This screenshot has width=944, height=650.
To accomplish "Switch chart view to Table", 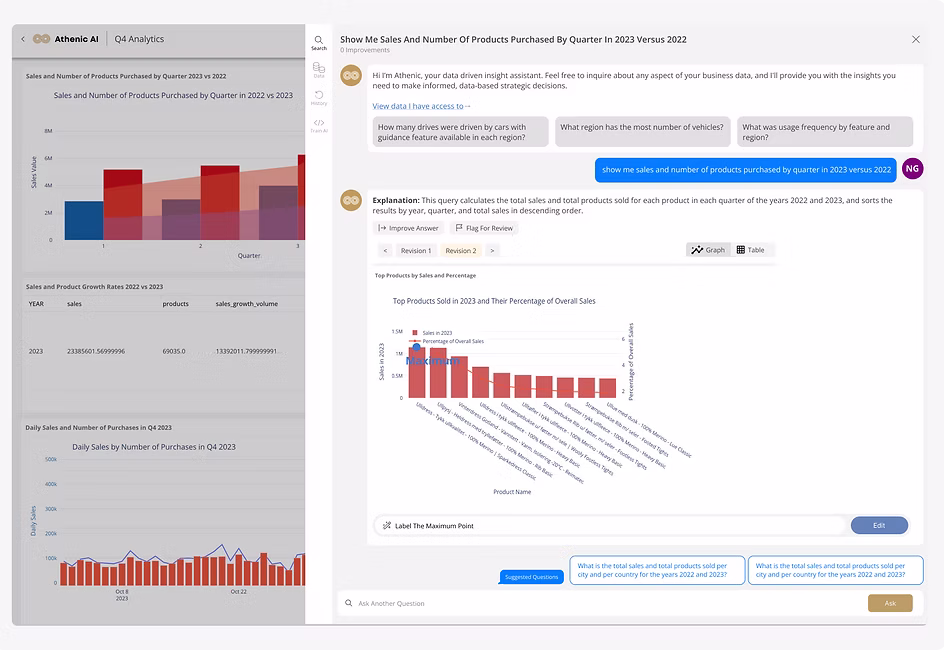I will coord(751,250).
